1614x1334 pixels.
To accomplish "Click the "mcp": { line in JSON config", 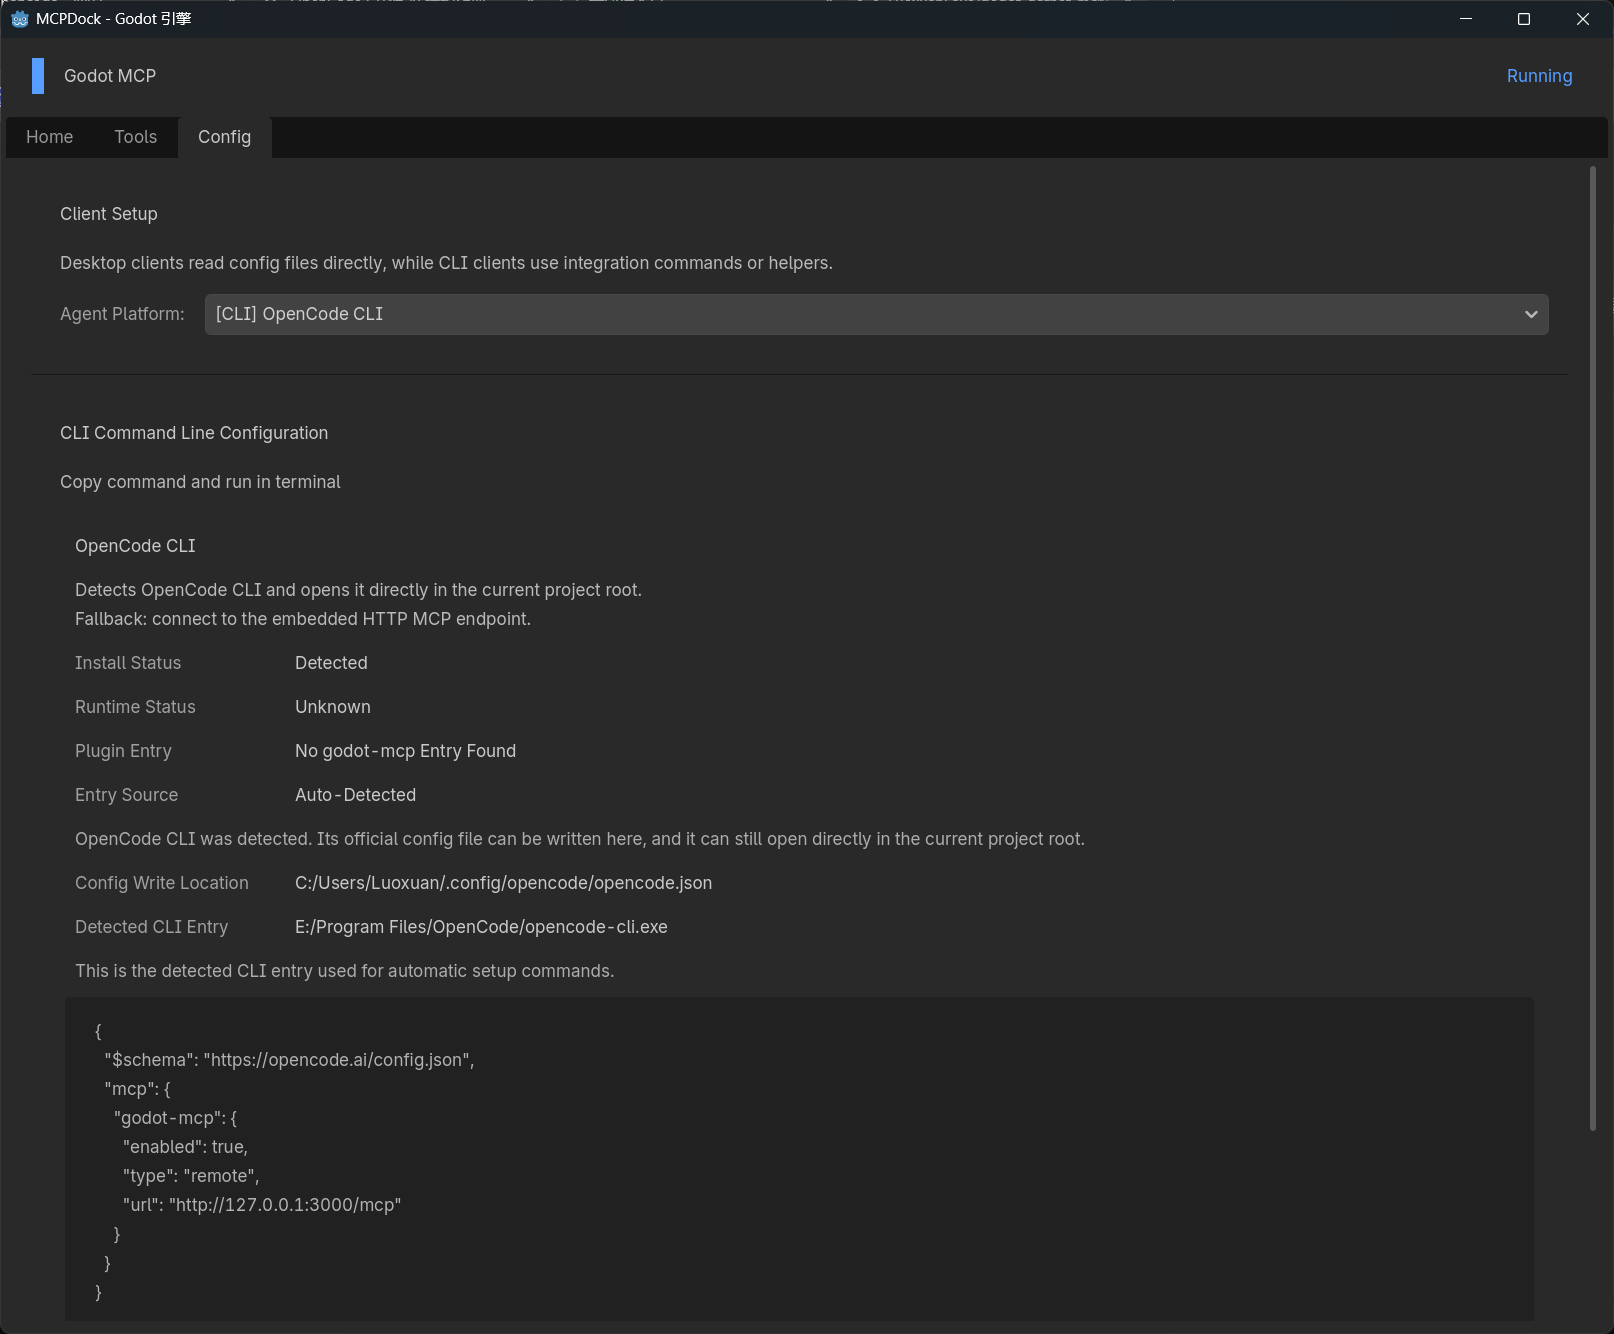I will pos(137,1089).
